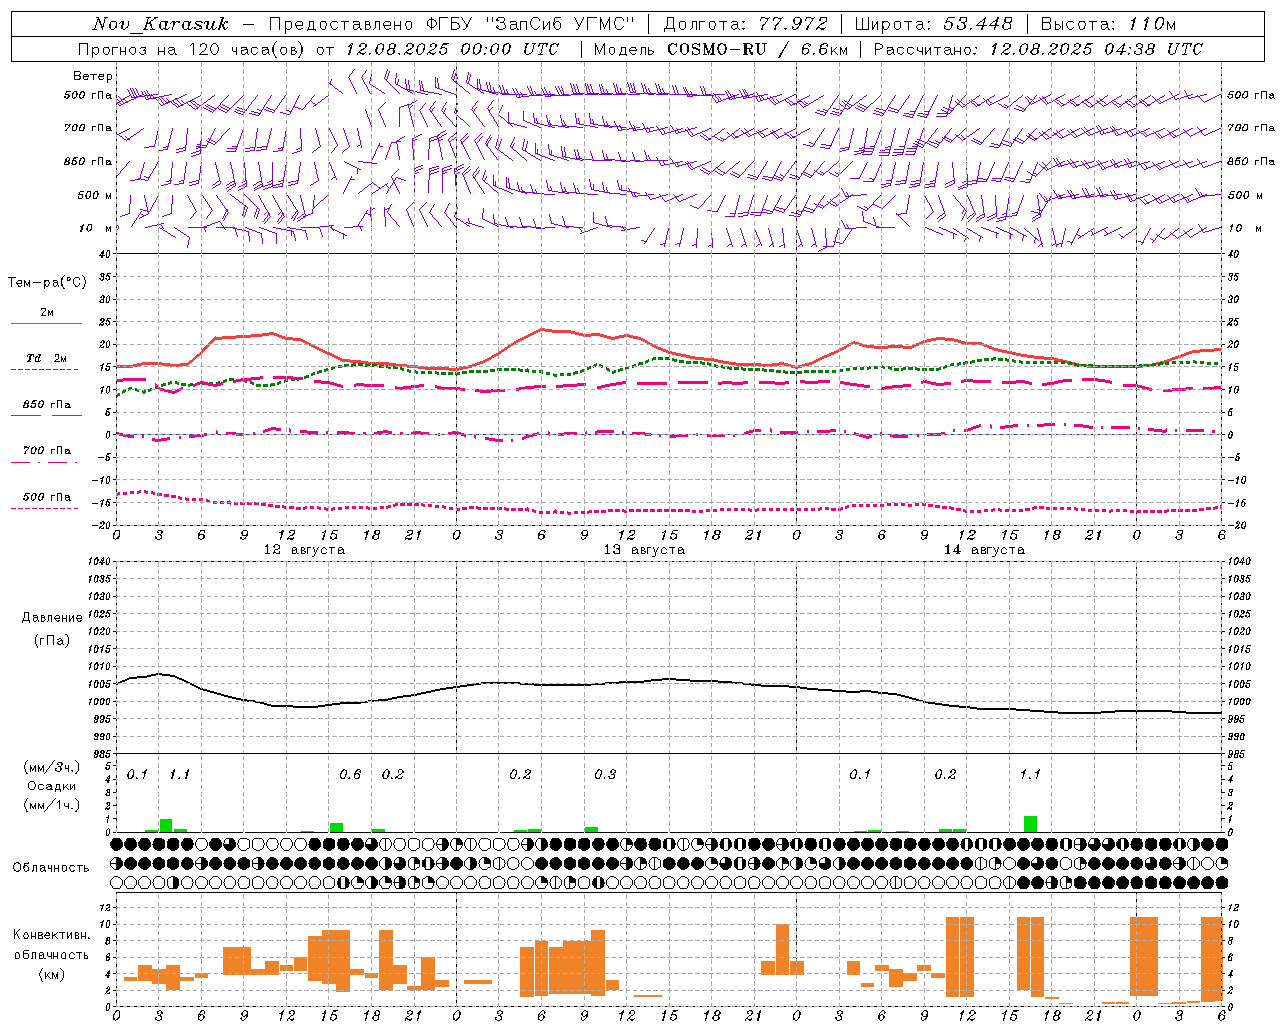1280x1024 pixels.
Task: Click the date label 13 августа
Action: pyautogui.click(x=644, y=550)
